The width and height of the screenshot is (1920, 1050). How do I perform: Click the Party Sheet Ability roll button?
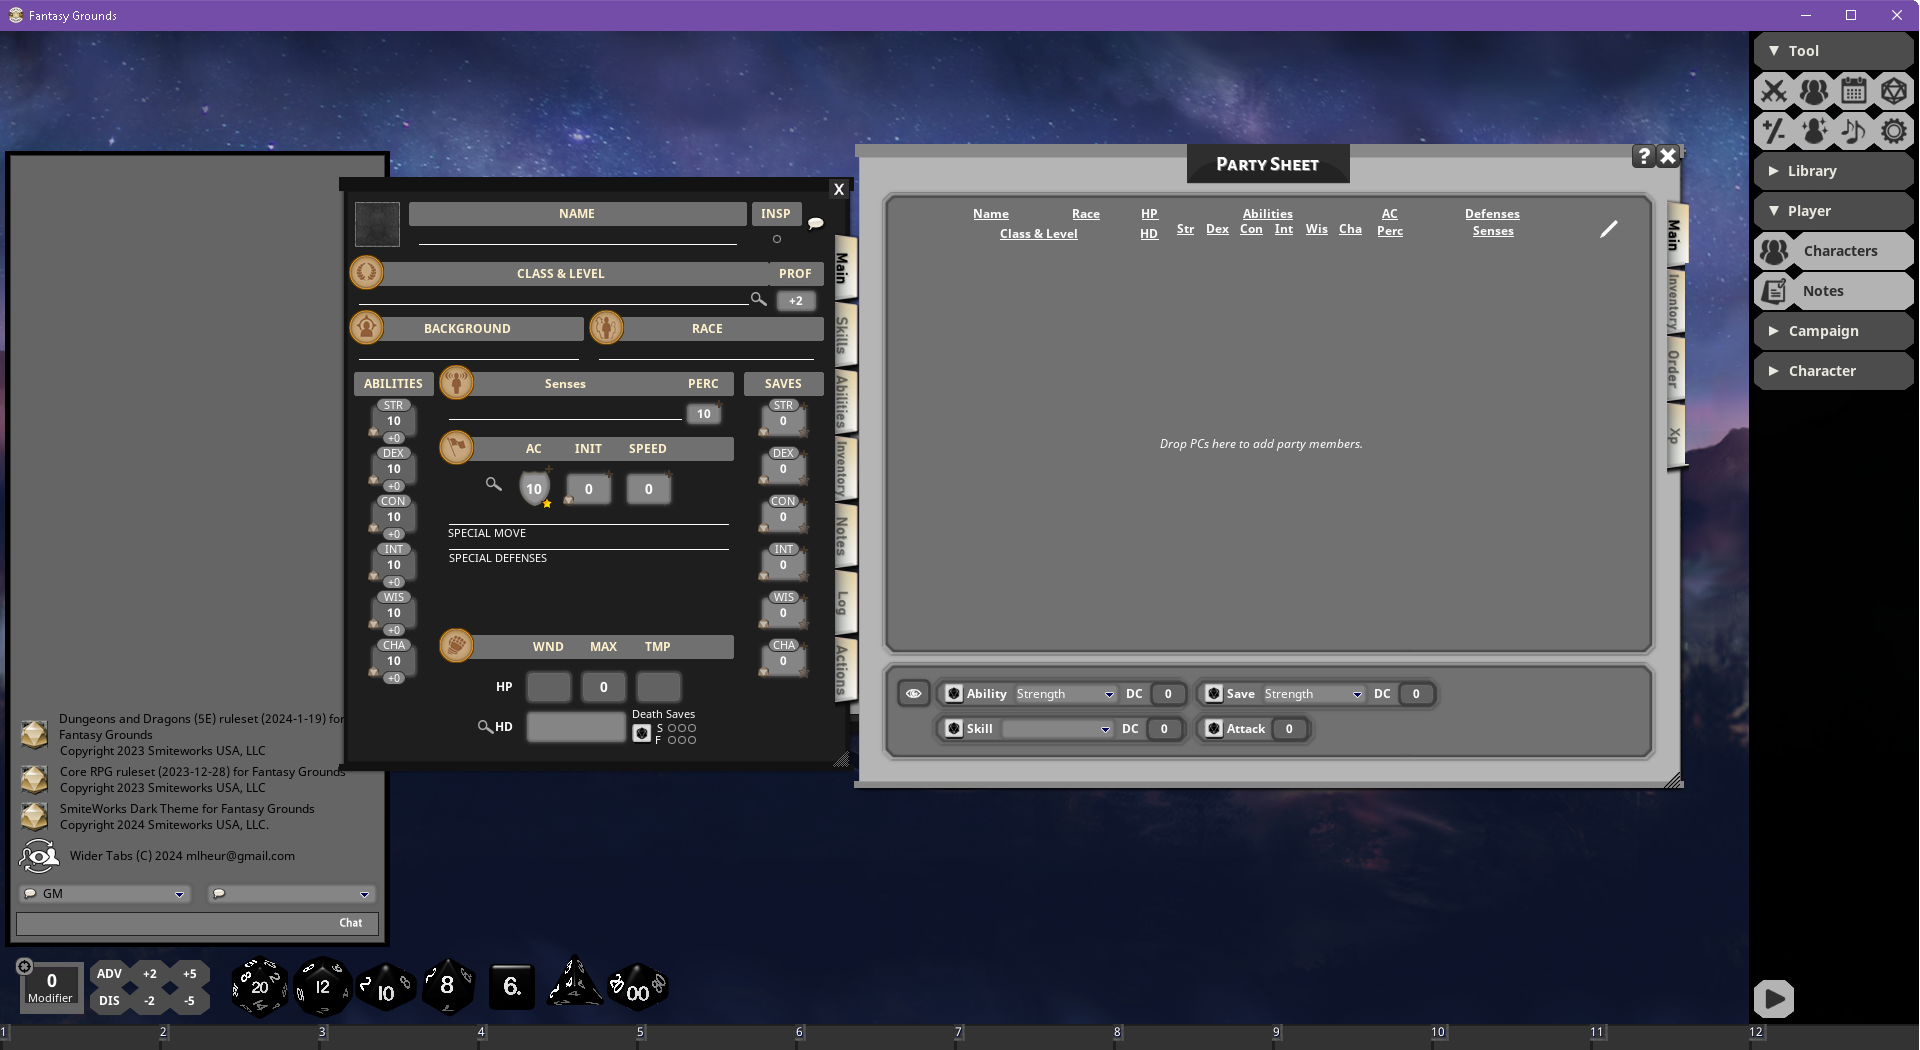pyautogui.click(x=954, y=694)
